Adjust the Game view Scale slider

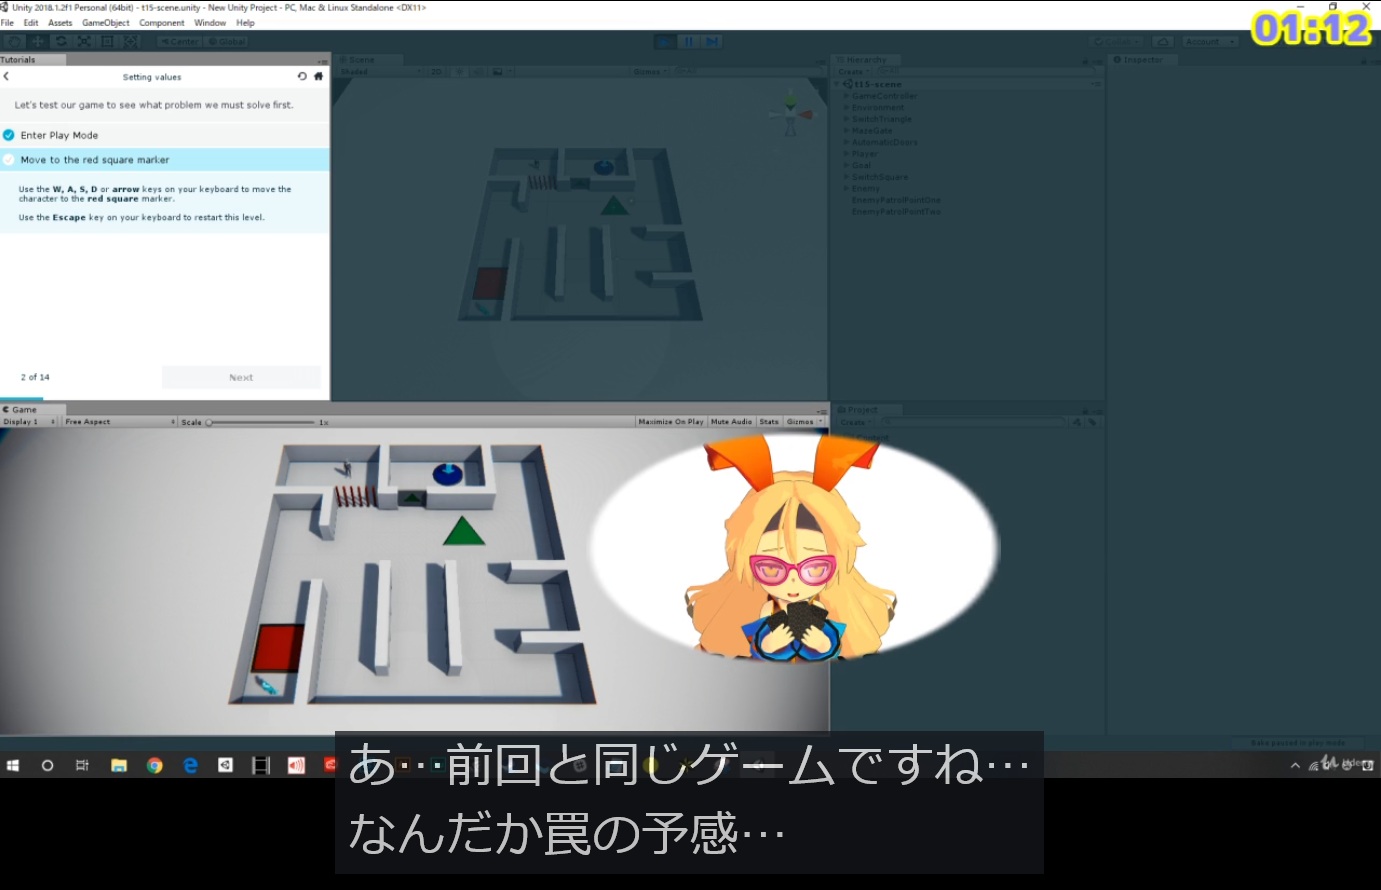[260, 422]
